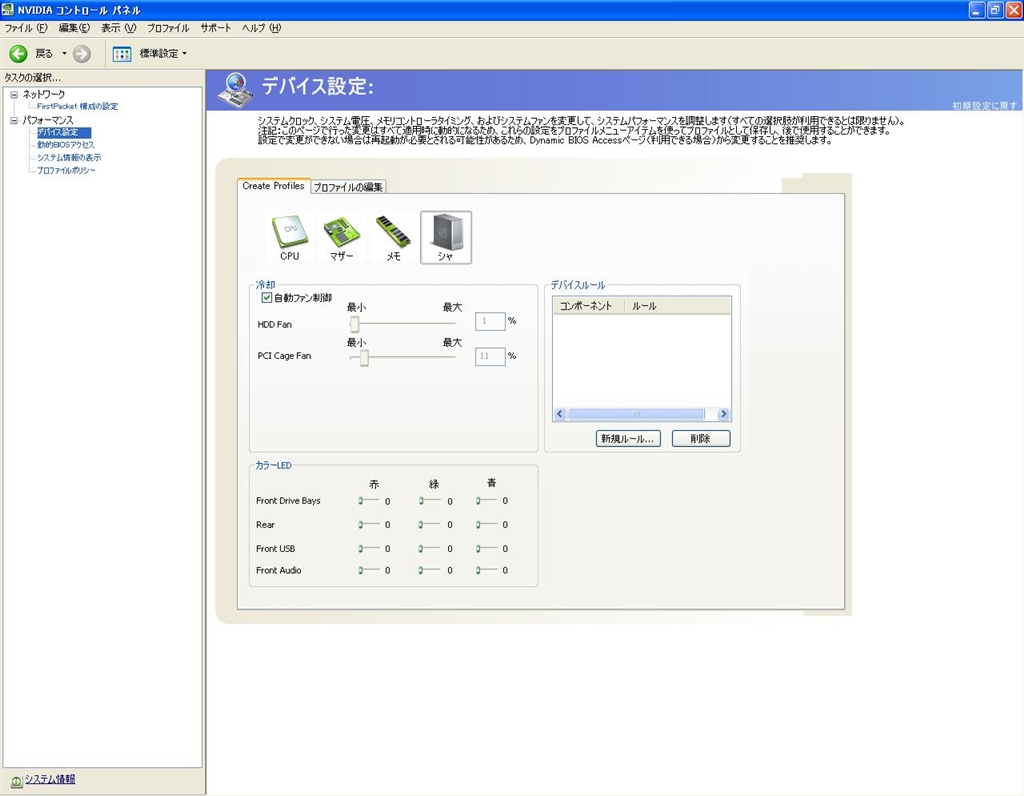Screen dimensions: 1024x796
Task: Toggle the 自動ファン制御 checkbox
Action: [x=266, y=298]
